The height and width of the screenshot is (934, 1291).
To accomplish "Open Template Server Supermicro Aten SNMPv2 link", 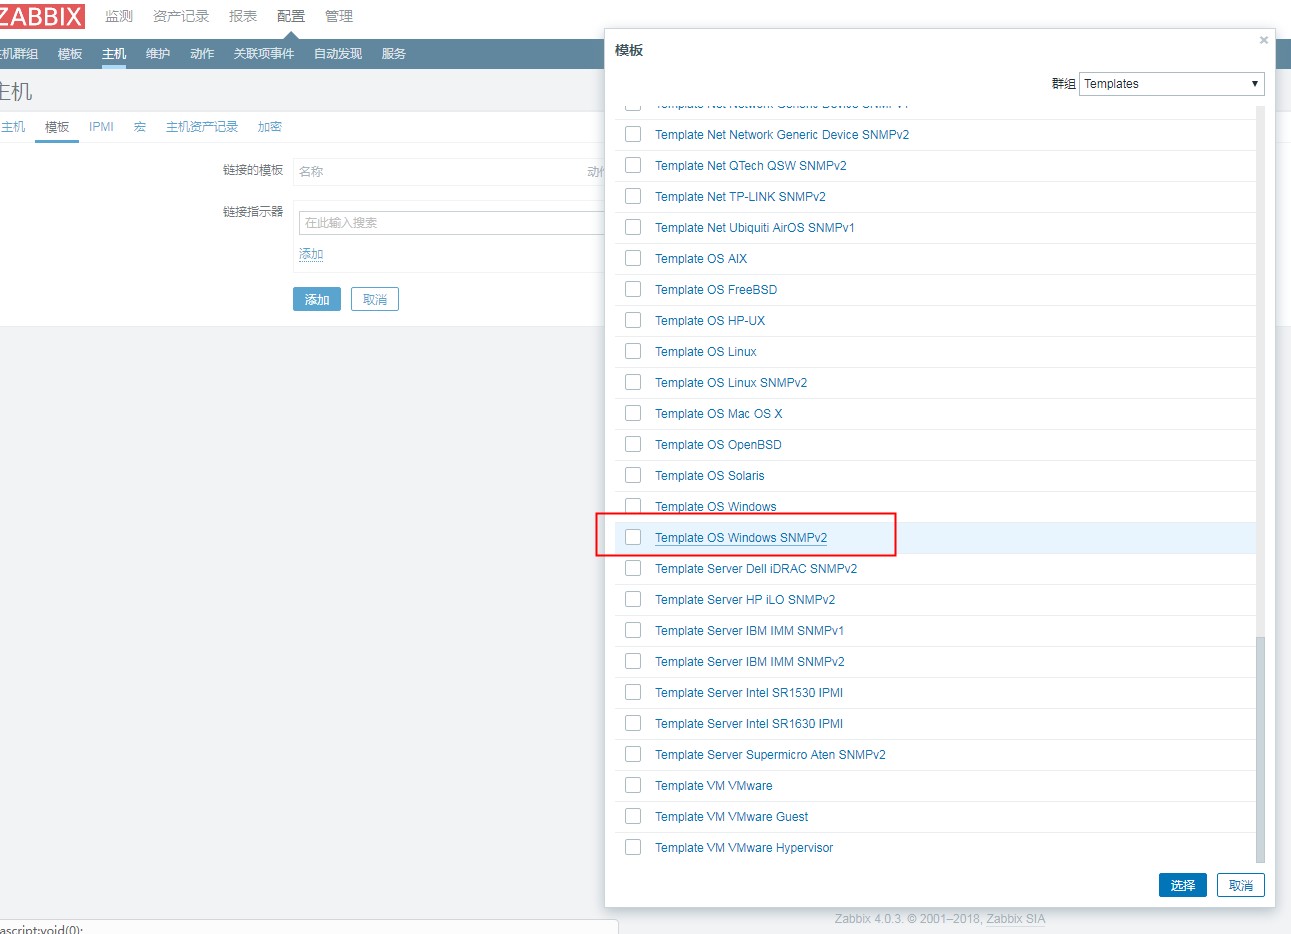I will pos(770,755).
